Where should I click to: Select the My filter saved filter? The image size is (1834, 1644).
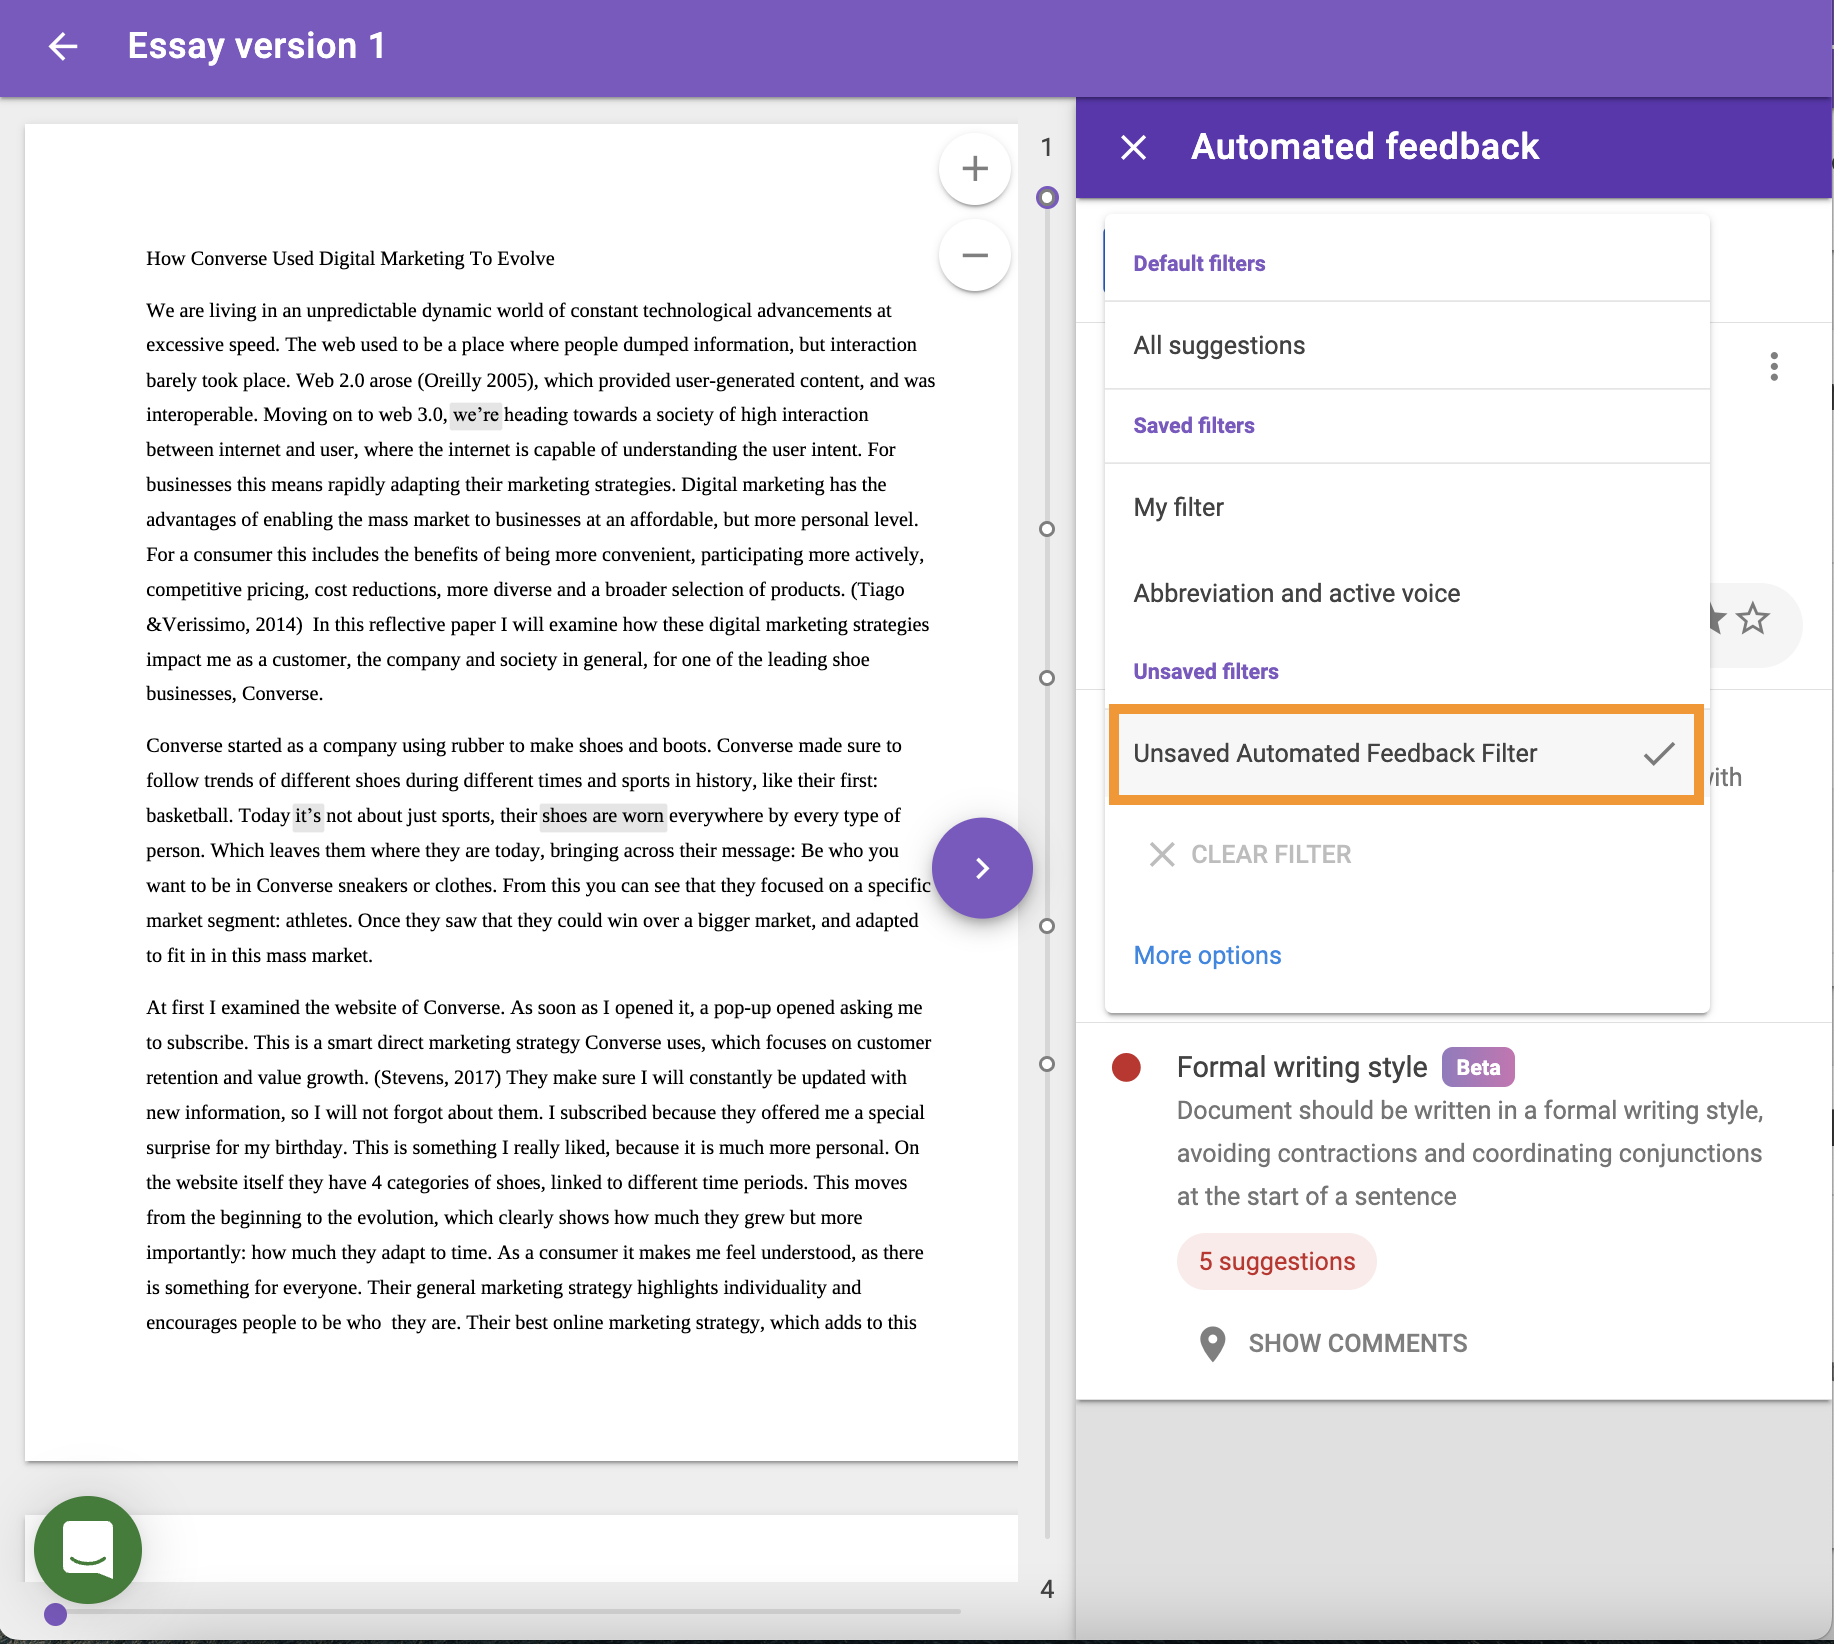click(1407, 507)
